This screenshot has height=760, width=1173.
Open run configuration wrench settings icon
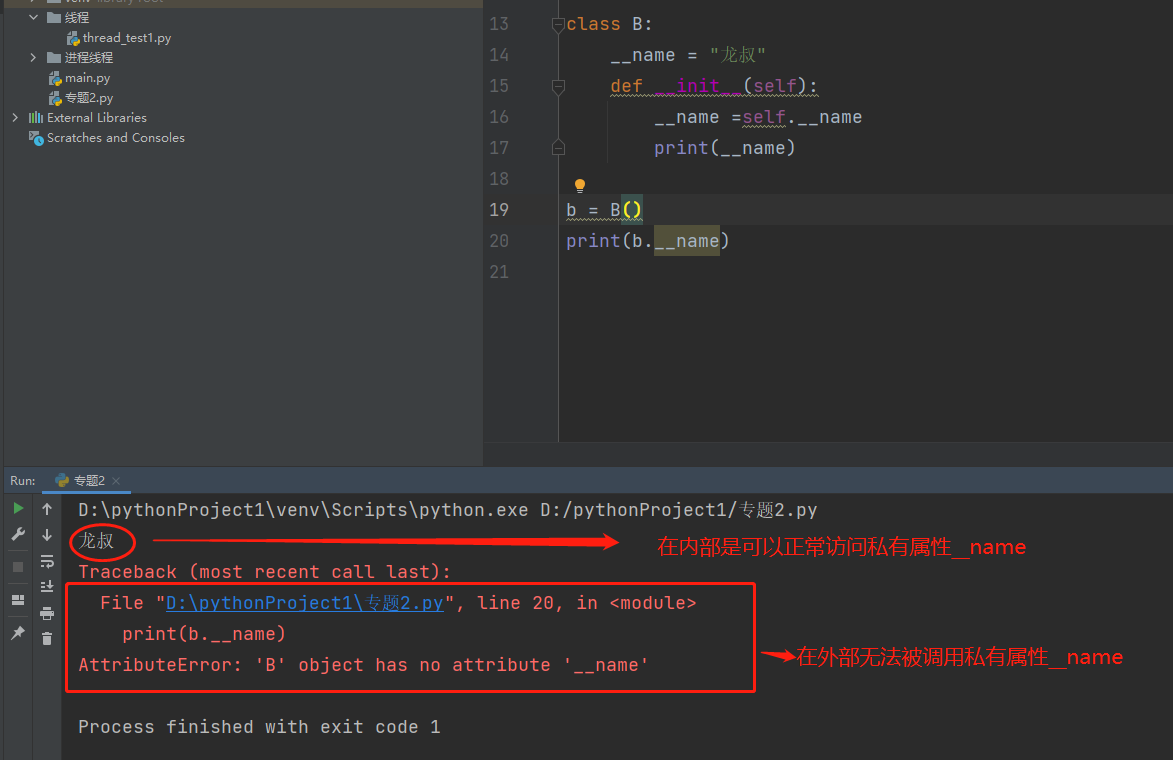pos(18,535)
